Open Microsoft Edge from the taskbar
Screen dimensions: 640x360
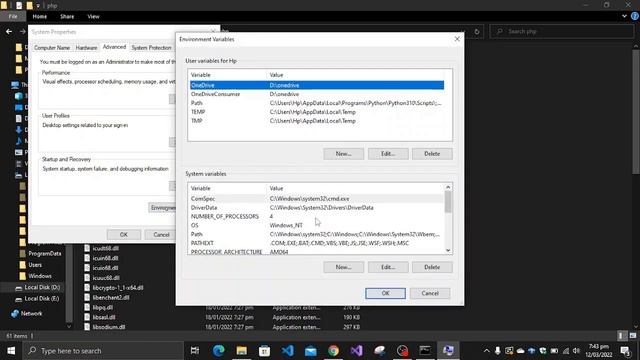(219, 350)
